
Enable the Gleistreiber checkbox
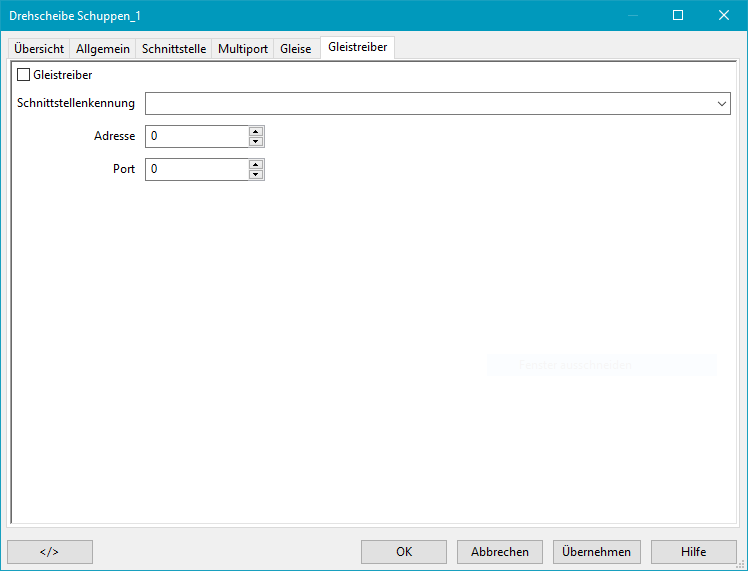(24, 74)
